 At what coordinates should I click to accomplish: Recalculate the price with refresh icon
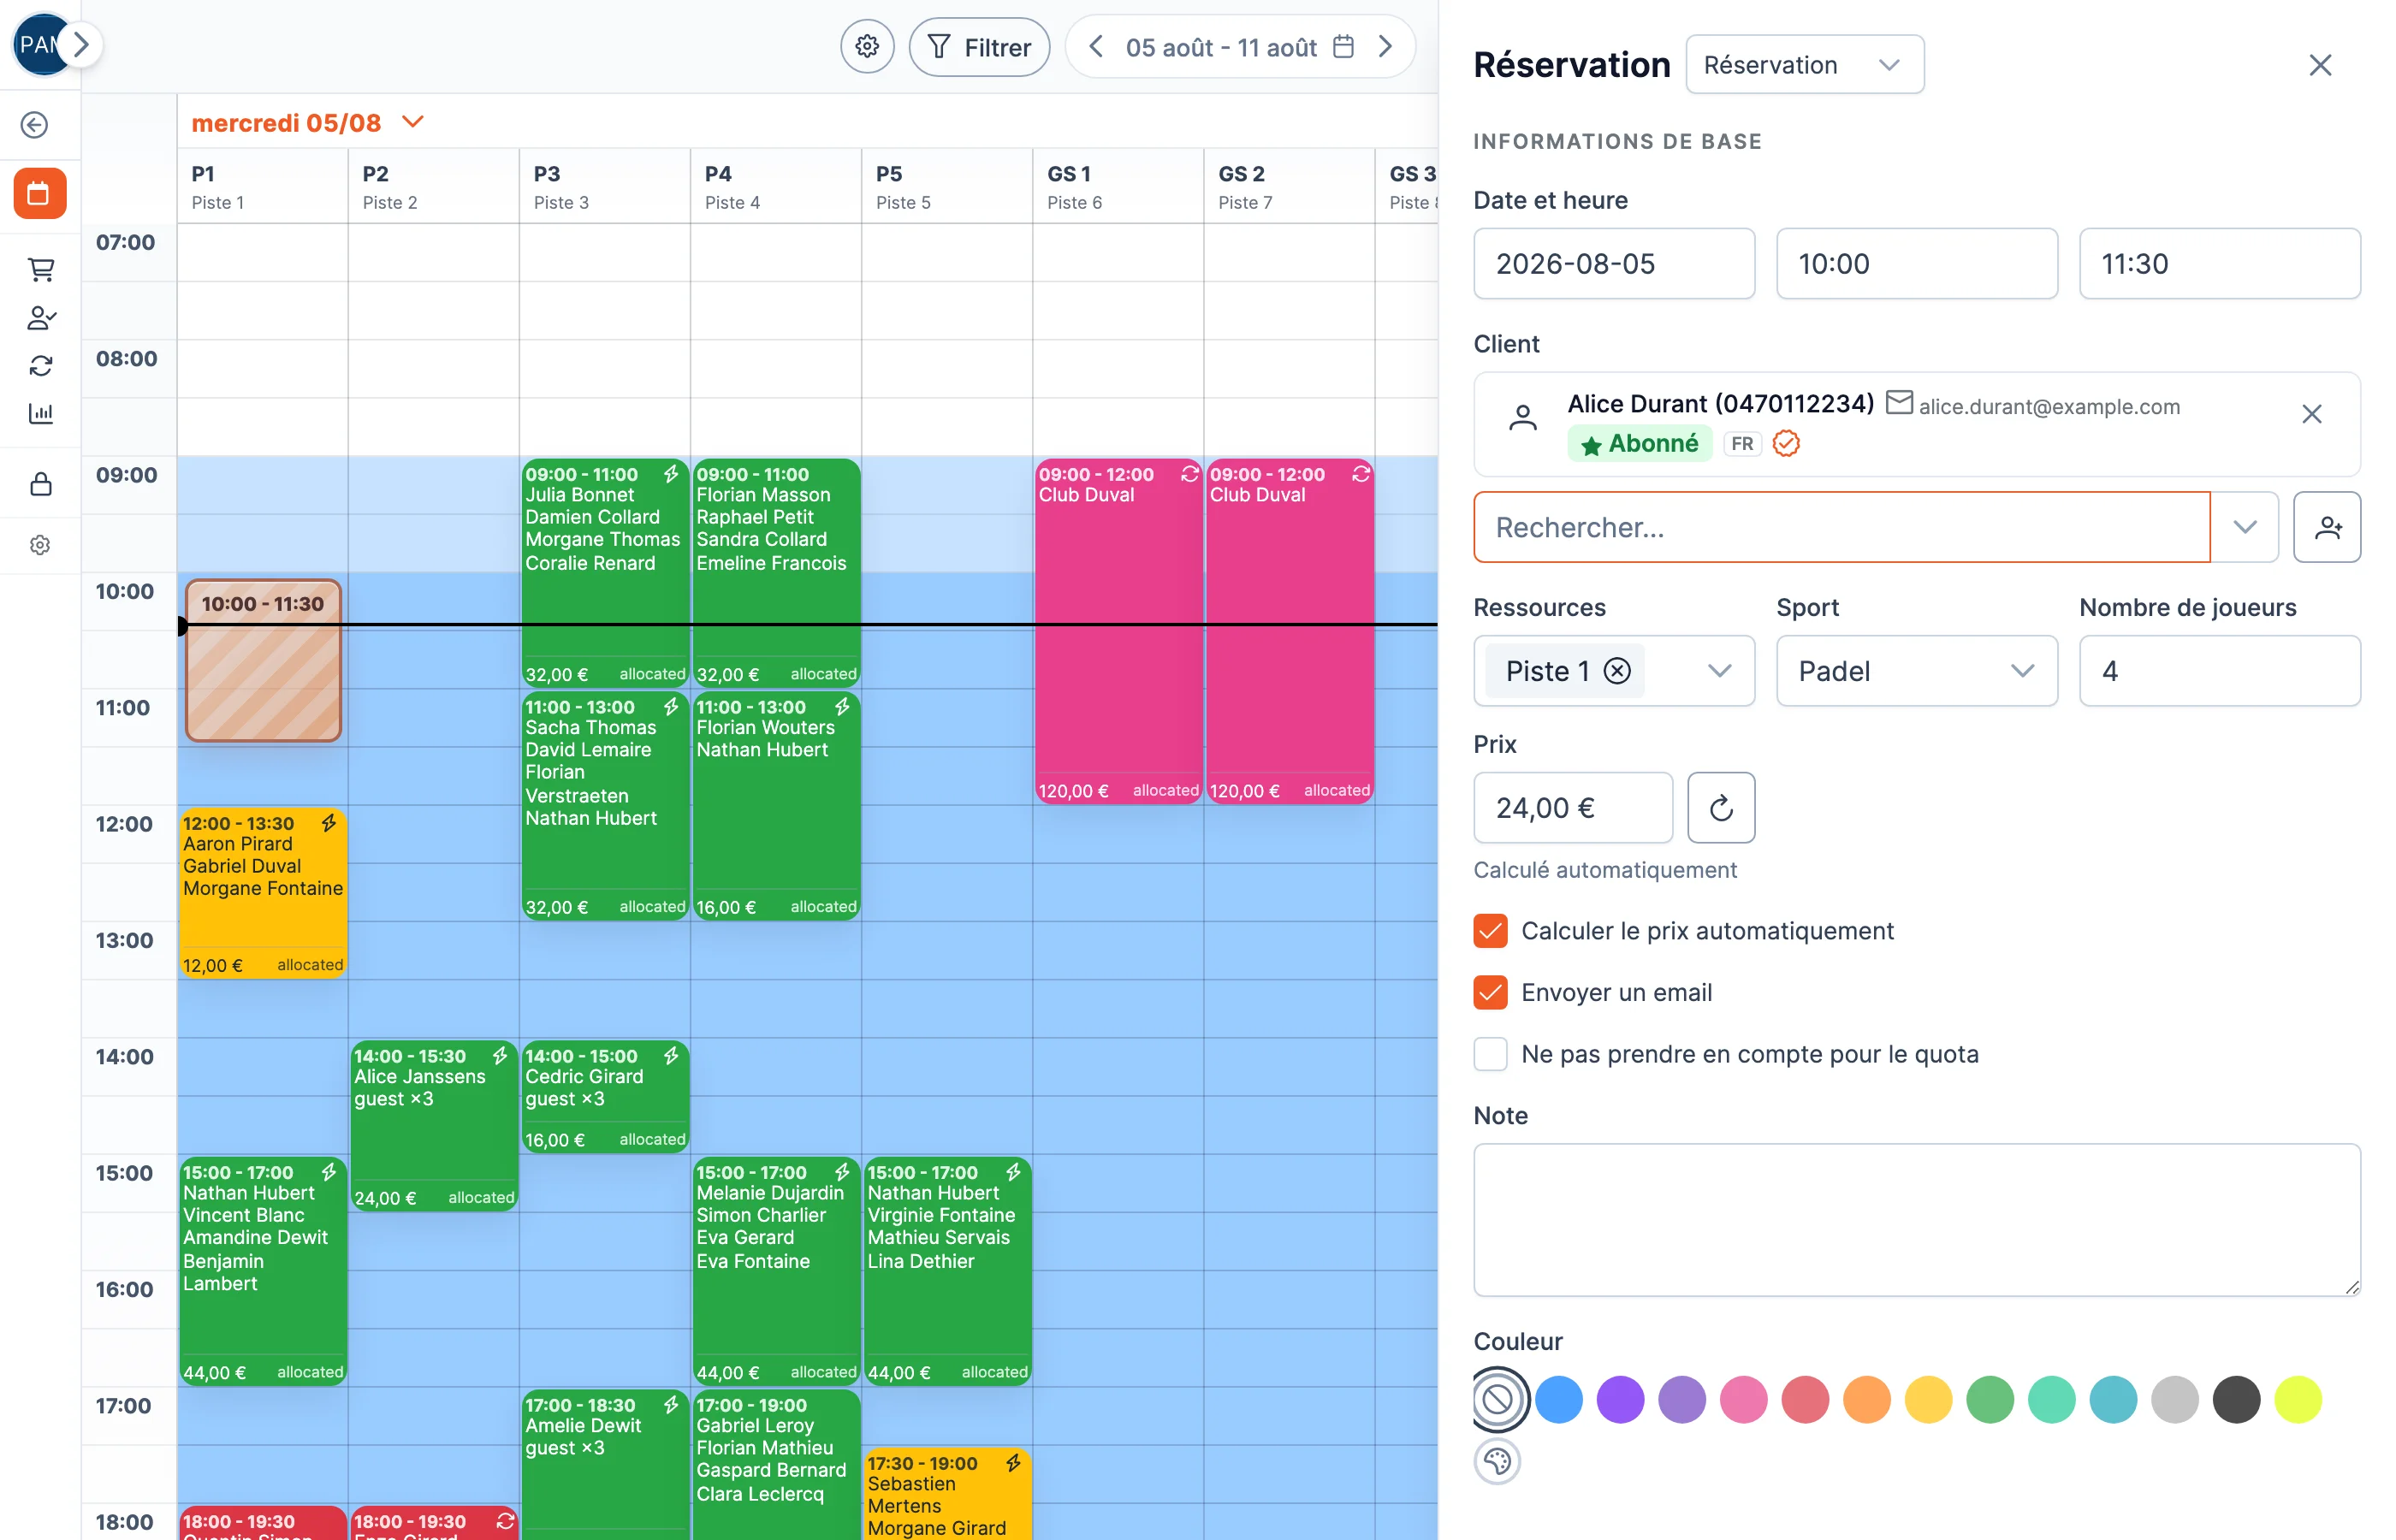coord(1720,808)
